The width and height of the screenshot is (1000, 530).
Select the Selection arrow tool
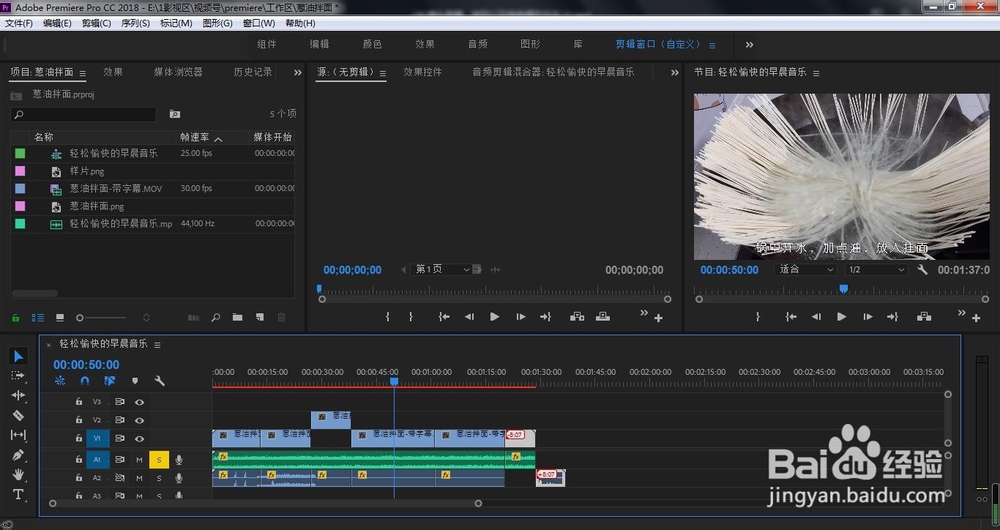pos(18,356)
